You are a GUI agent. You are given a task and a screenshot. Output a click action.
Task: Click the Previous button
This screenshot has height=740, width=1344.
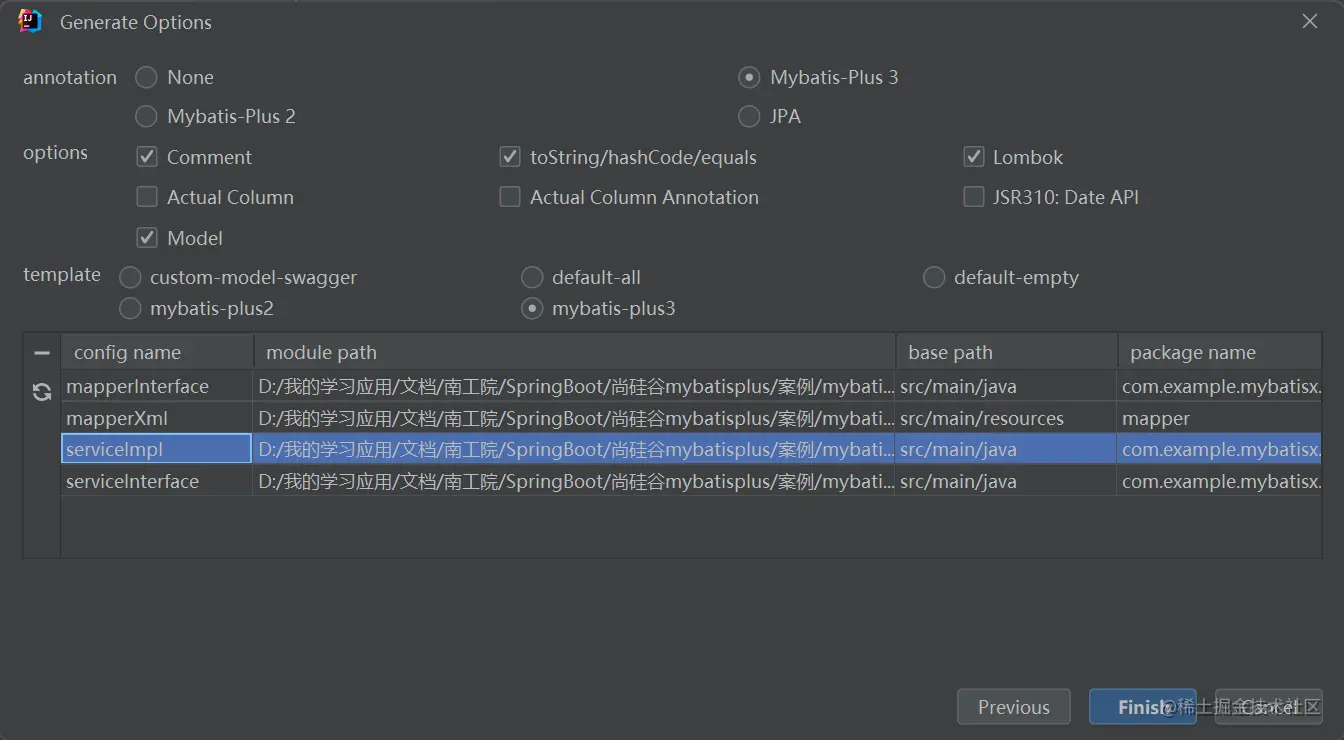[x=1014, y=707]
